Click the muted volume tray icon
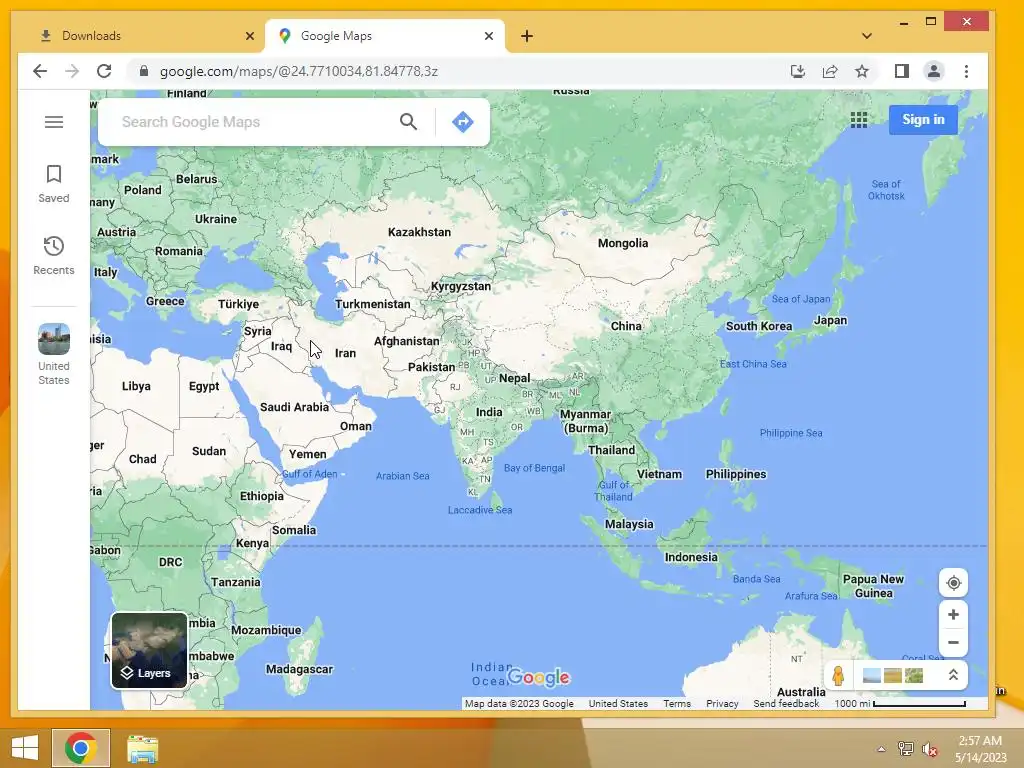1024x768 pixels. click(x=929, y=749)
